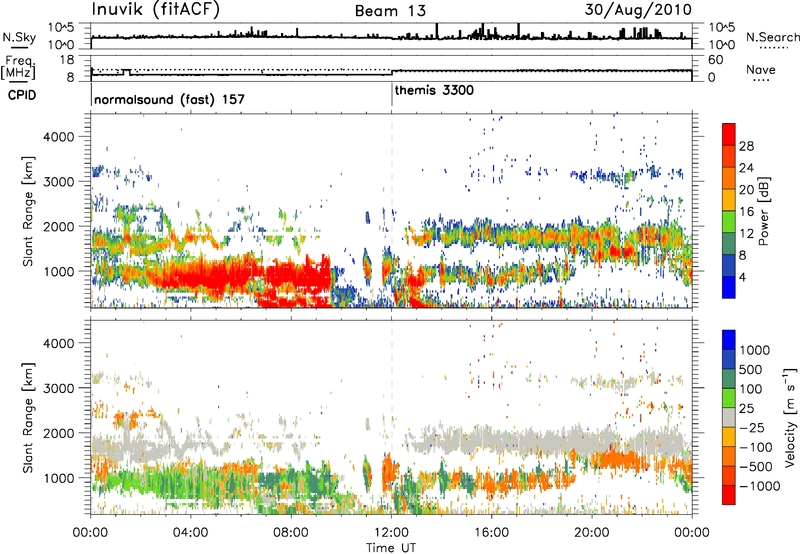Image resolution: width=800 pixels, height=554 pixels.
Task: Click '3000' on velocity panel range axis
Action: pyautogui.click(x=59, y=388)
